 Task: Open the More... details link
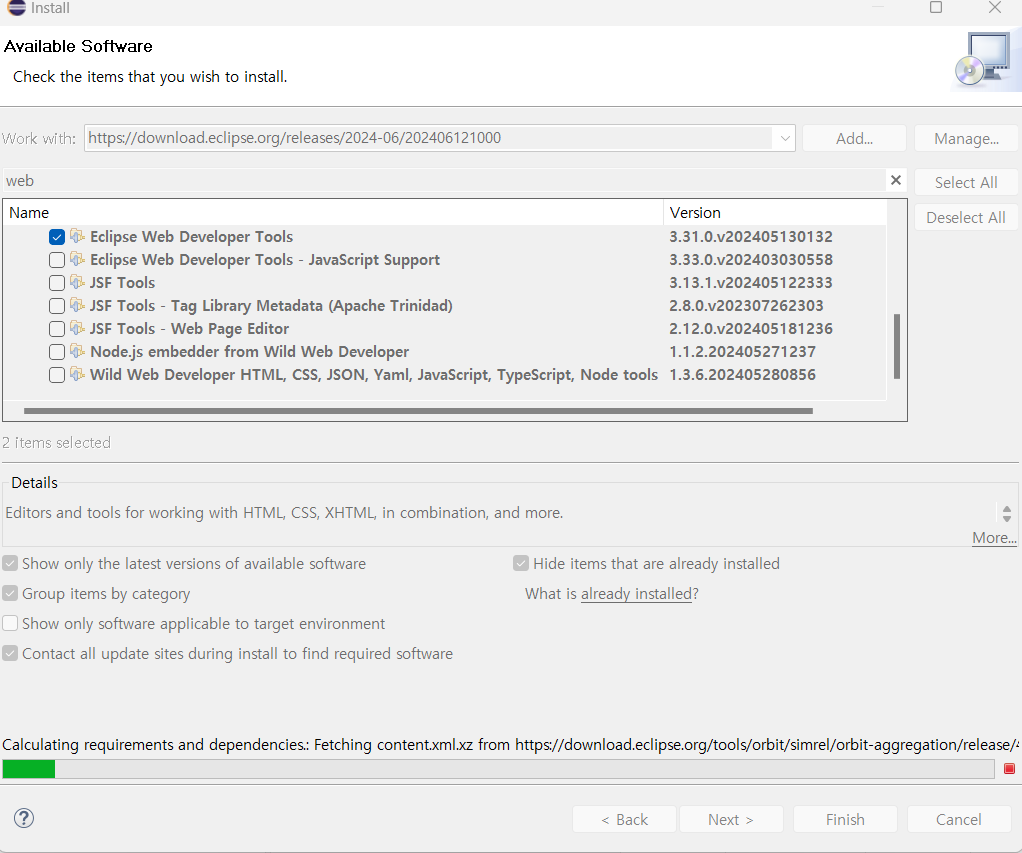[x=994, y=538]
